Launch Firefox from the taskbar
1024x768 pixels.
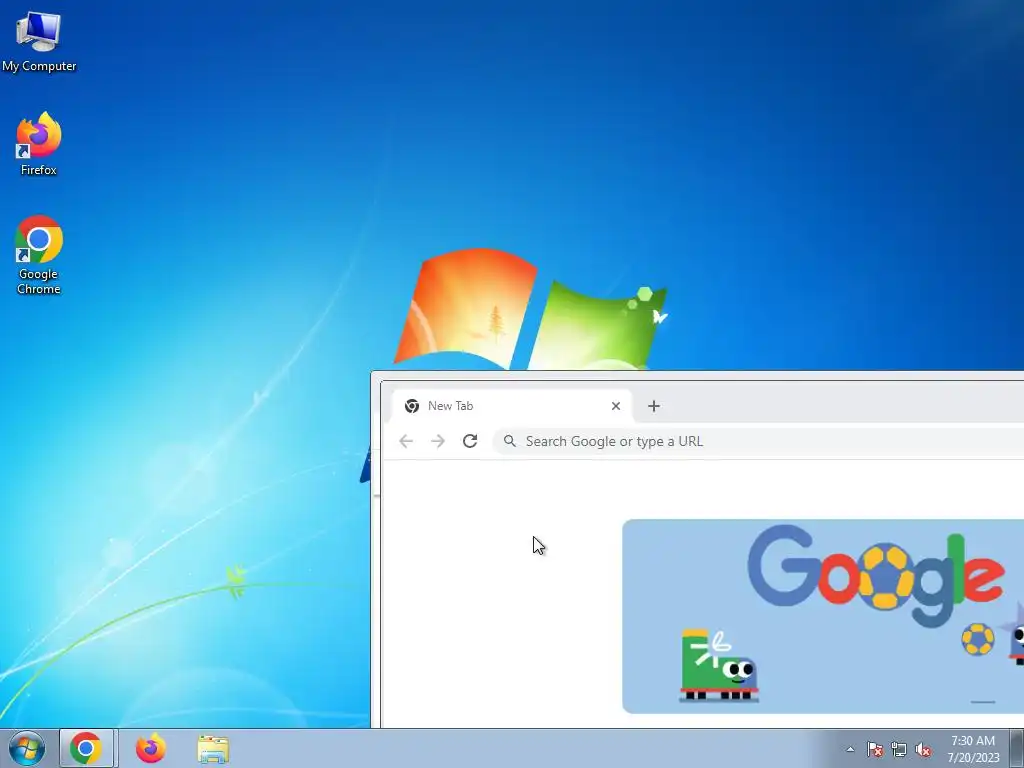150,748
